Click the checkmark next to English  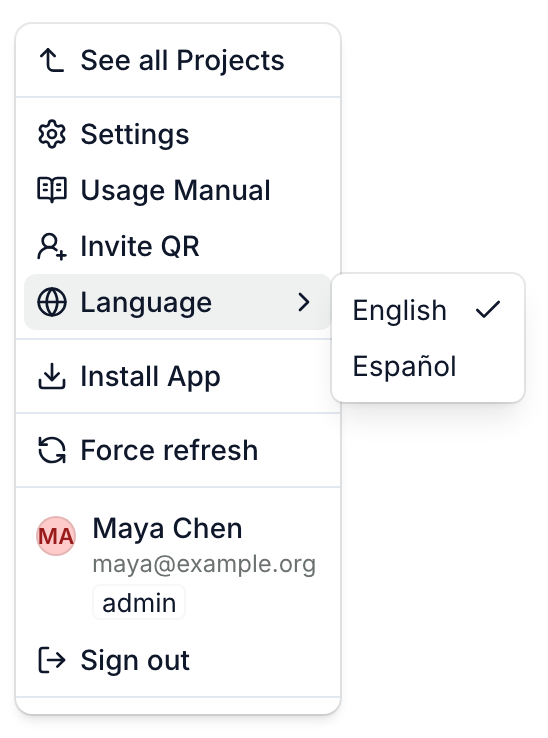488,310
